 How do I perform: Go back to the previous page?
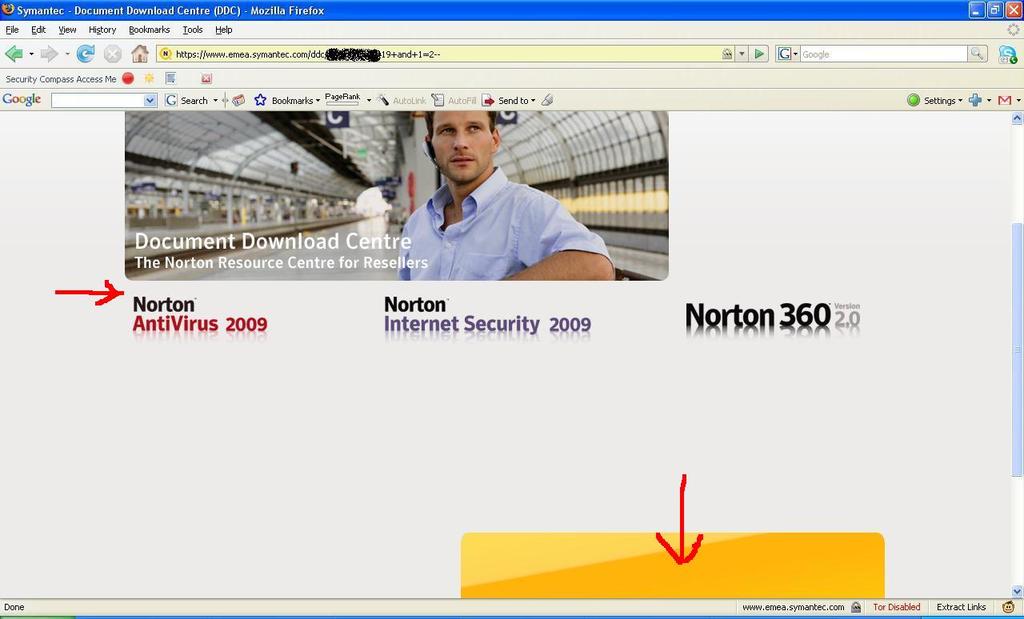click(14, 54)
